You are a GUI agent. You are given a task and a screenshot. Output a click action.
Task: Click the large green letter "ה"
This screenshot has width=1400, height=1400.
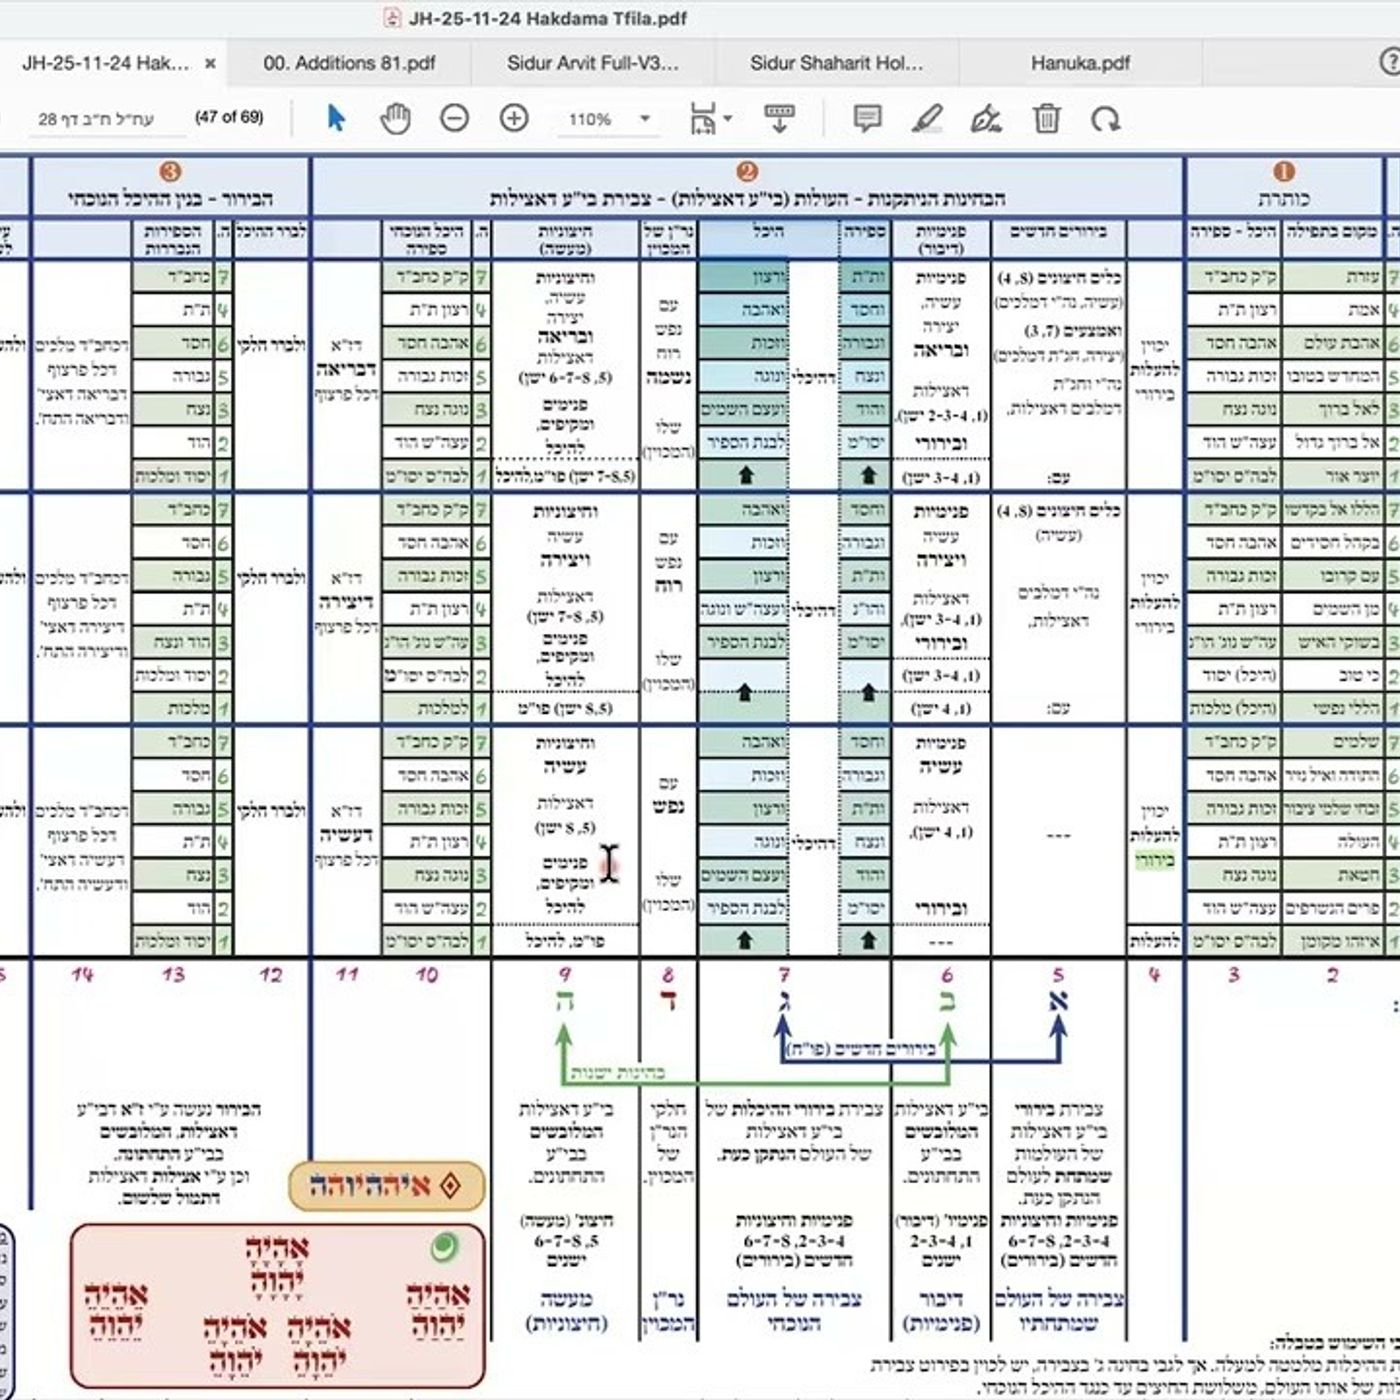point(563,999)
